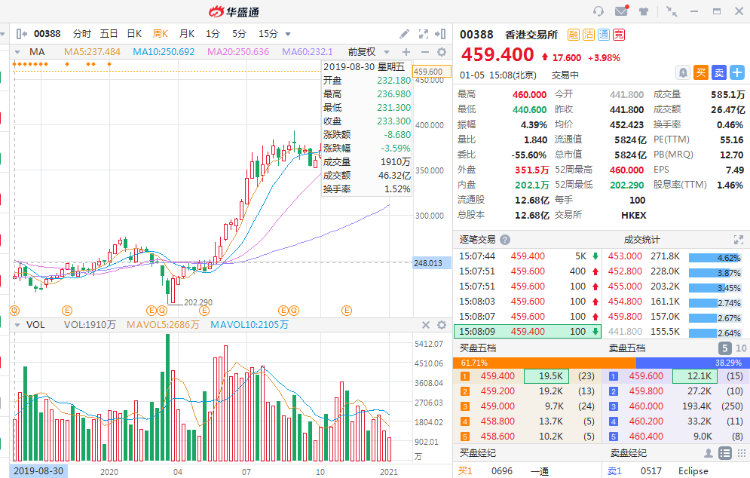The image size is (750, 478).
Task: Click help icon beside 逐笔交易
Action: 504,240
